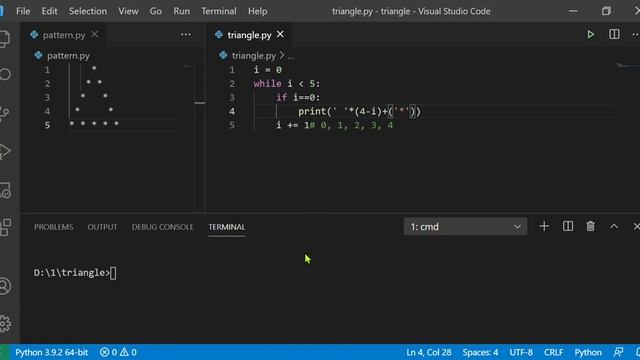
Task: Open the File menu
Action: click(23, 11)
